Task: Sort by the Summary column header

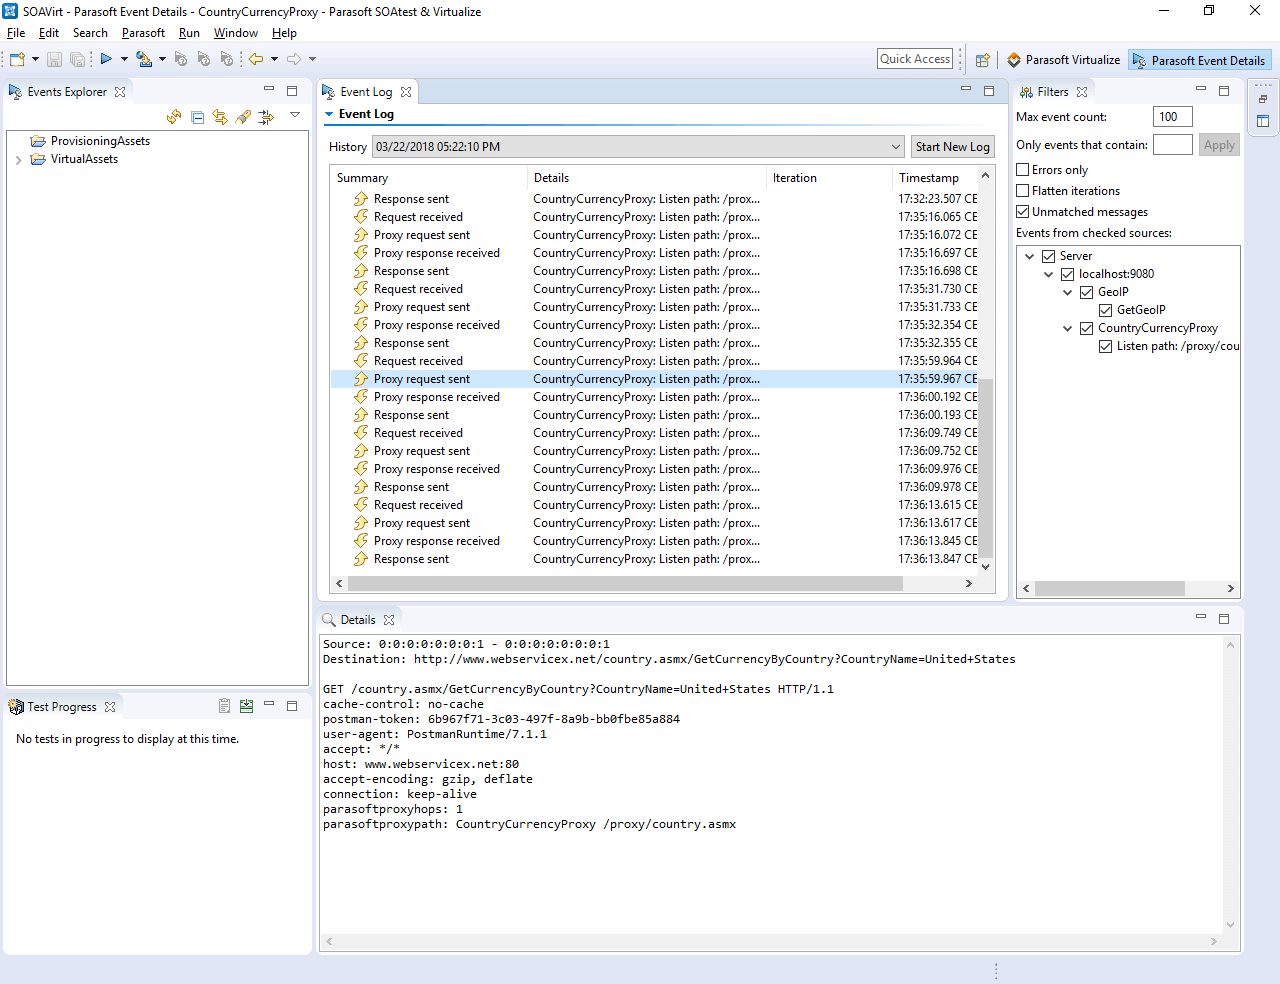Action: pos(428,178)
